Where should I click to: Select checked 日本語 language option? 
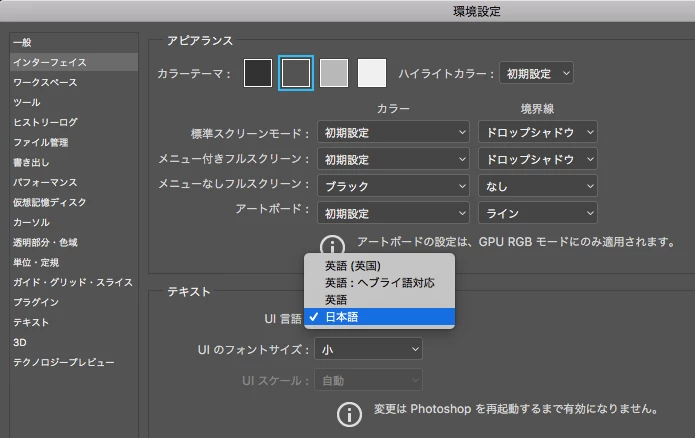coord(379,317)
